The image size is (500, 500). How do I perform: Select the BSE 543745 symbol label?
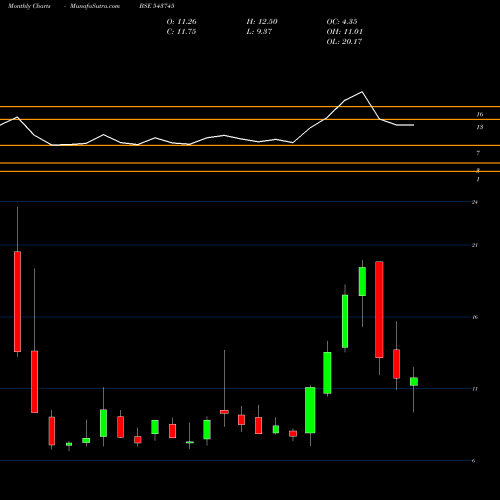click(157, 6)
